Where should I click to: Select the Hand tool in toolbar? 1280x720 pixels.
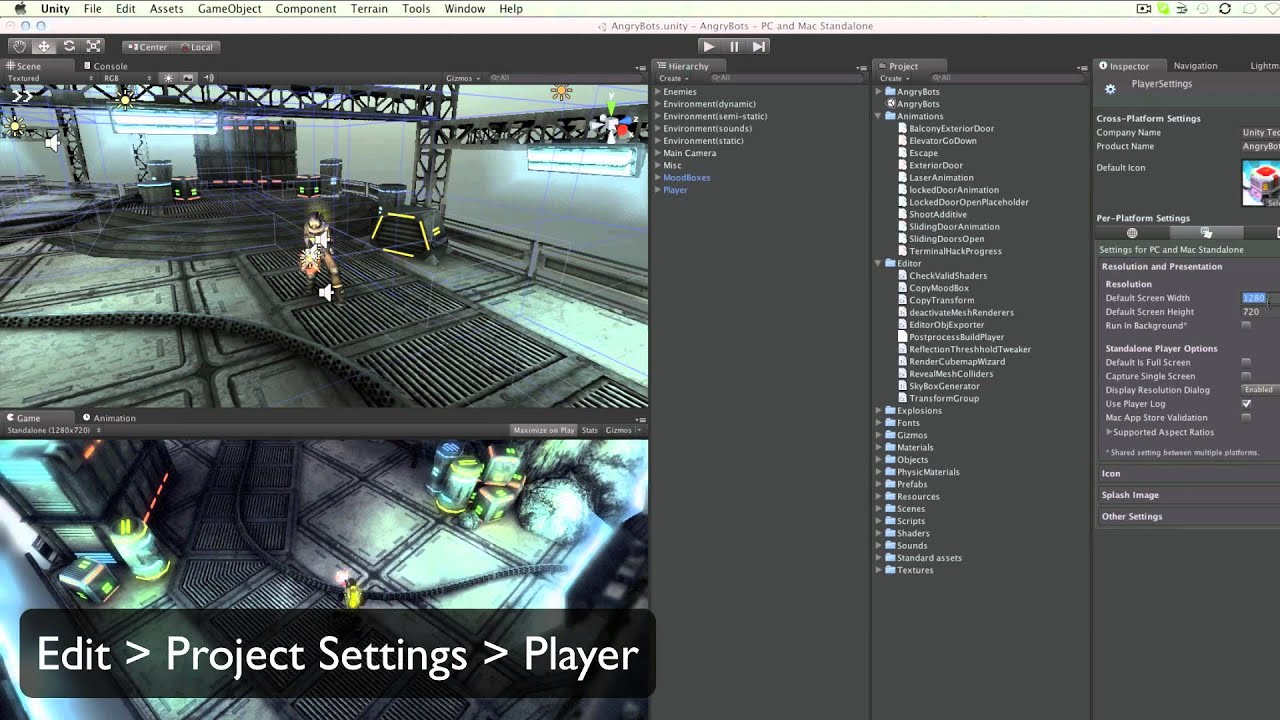pos(20,46)
